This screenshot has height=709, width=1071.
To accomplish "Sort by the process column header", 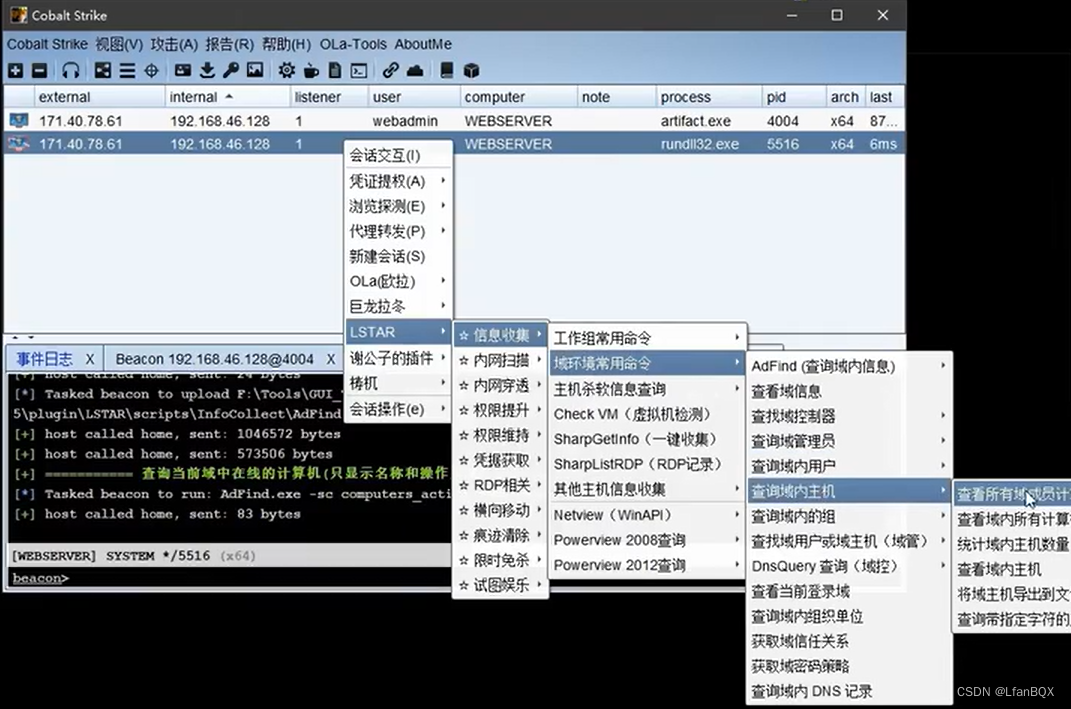I will 708,97.
